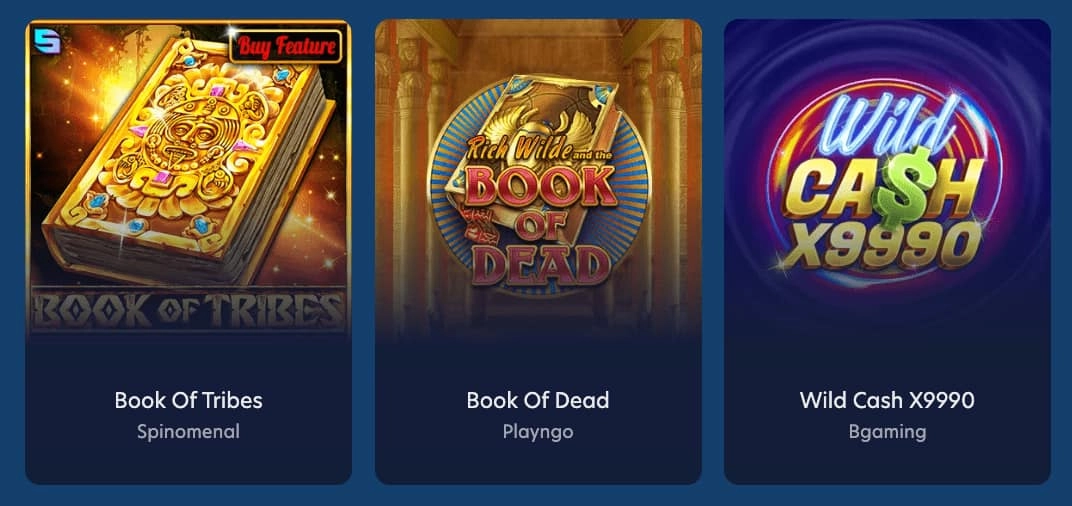Click the Playngo provider label
The height and width of the screenshot is (506, 1072).
[x=538, y=432]
